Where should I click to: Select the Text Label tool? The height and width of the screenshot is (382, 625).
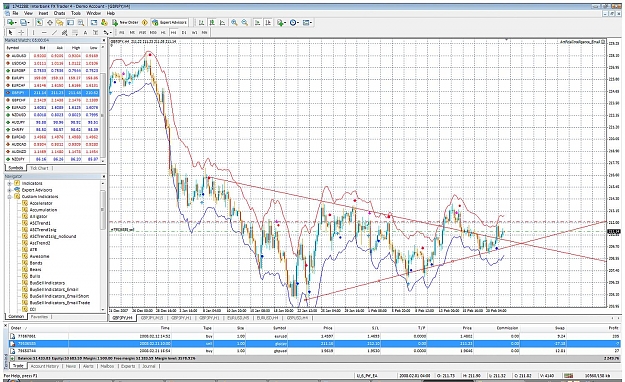coord(95,33)
